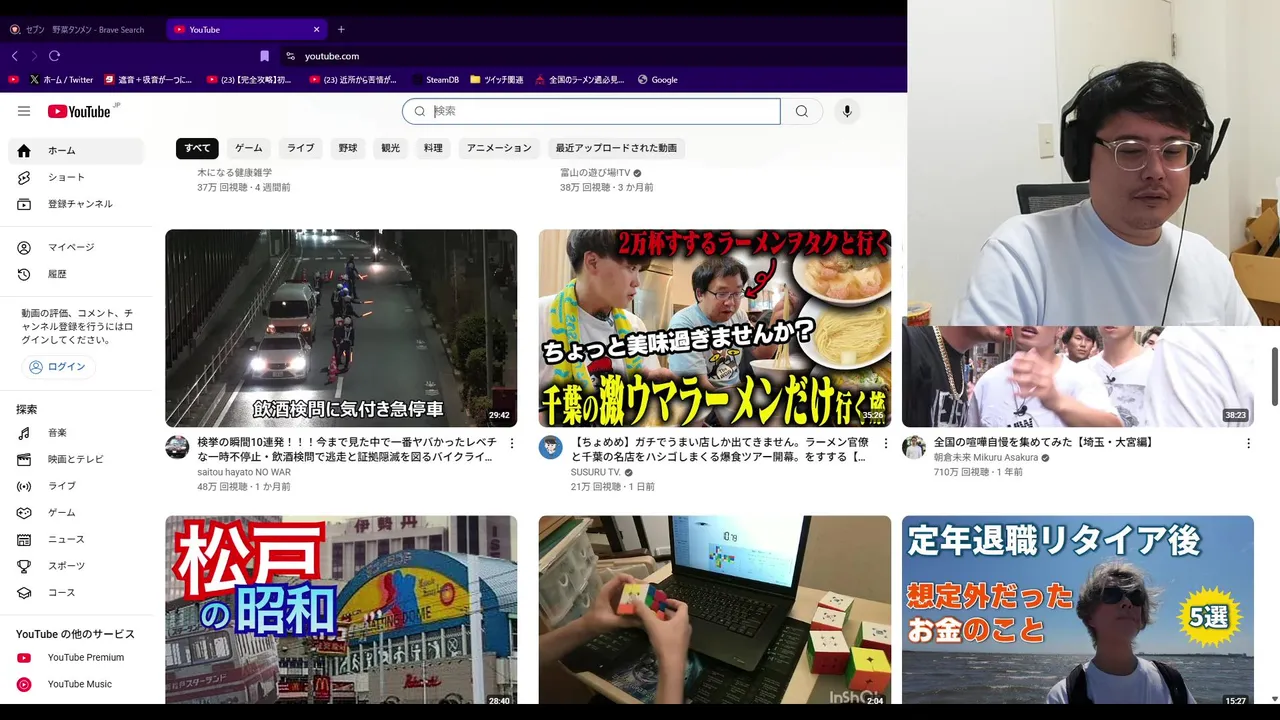1280x720 pixels.
Task: Select the 料理 filter chip
Action: click(433, 148)
